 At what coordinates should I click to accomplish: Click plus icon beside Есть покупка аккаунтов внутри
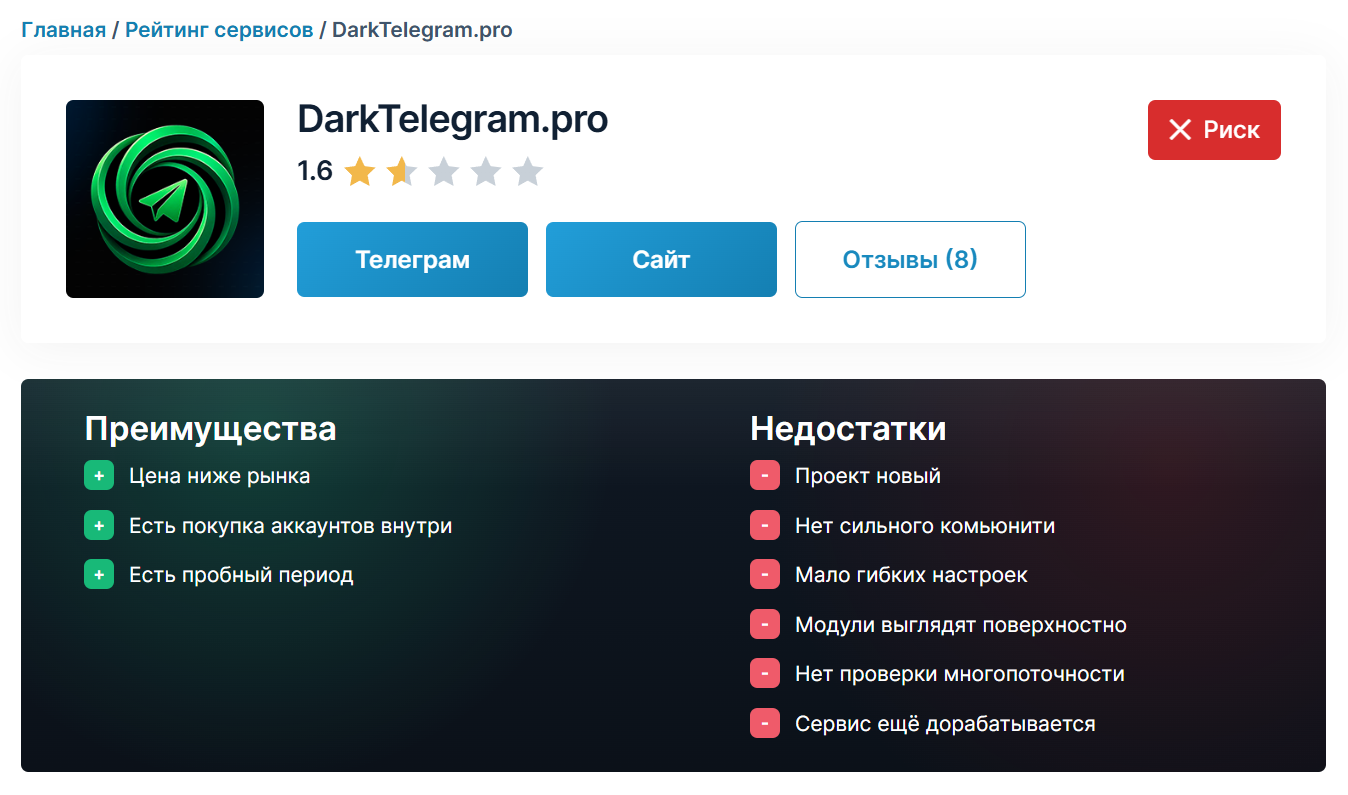pos(99,526)
